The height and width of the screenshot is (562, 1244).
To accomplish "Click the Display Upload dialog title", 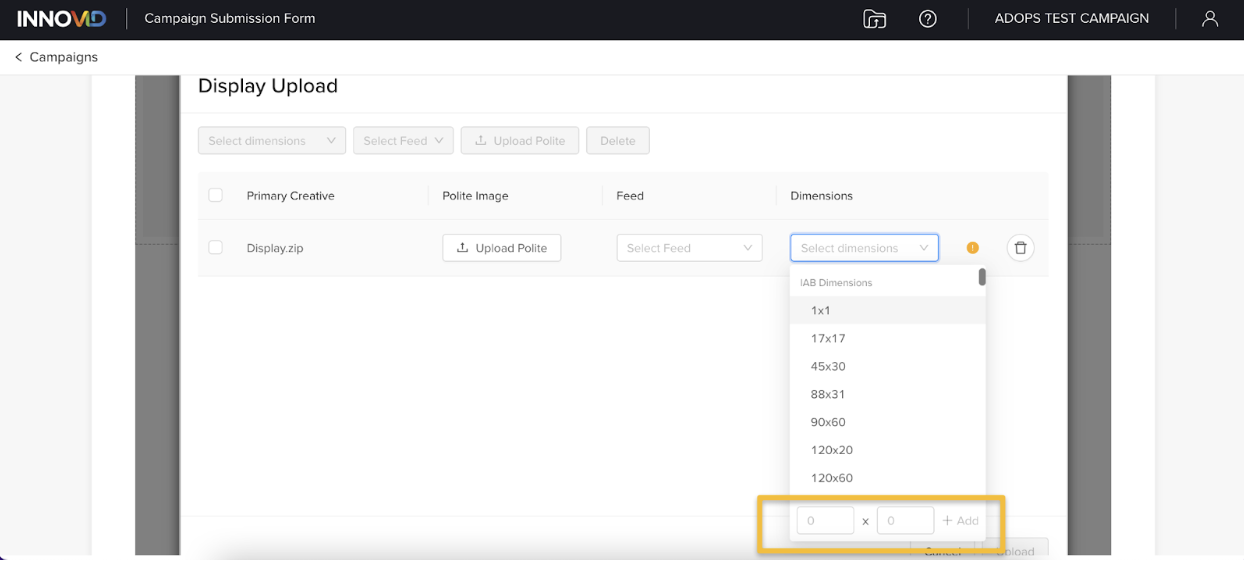I will (x=268, y=86).
